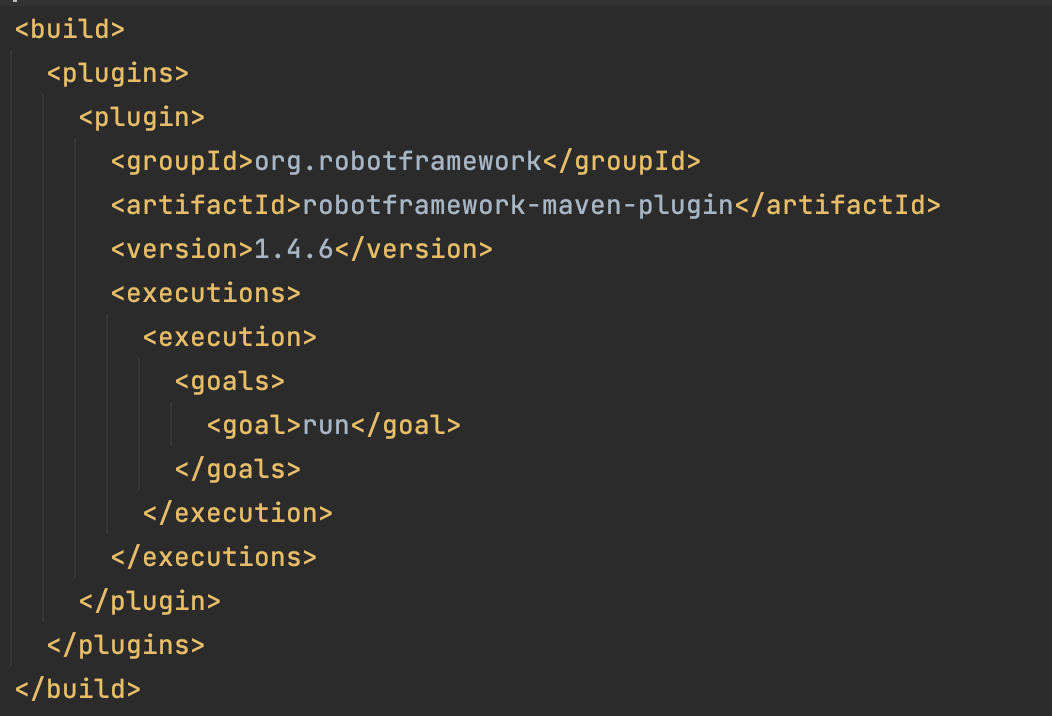Click the closing plugin tag
The image size is (1052, 716).
tap(150, 602)
